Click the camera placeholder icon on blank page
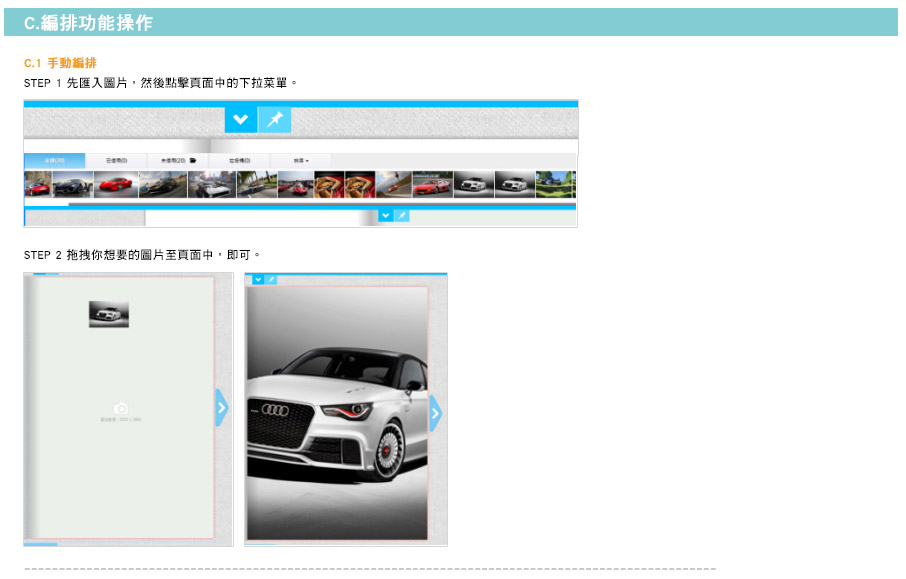This screenshot has height=579, width=906. click(x=121, y=409)
